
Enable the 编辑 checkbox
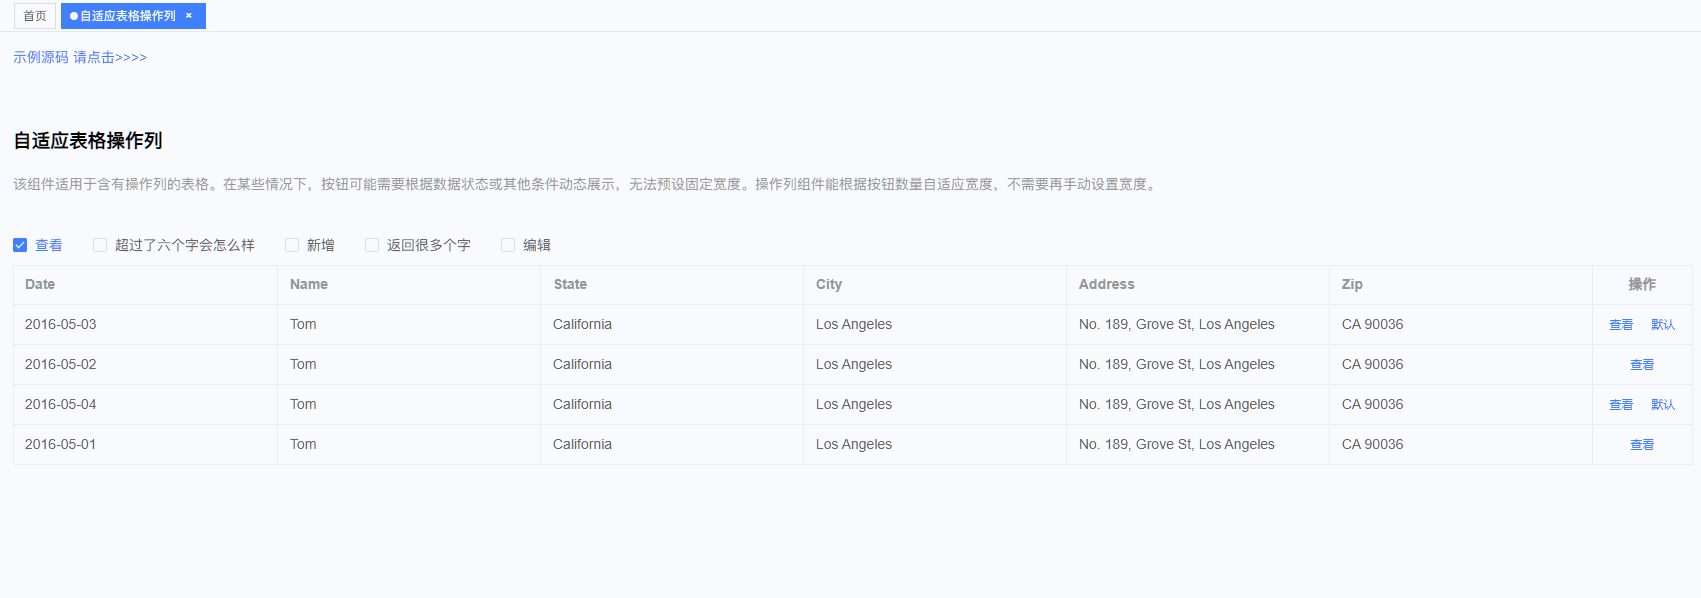tap(508, 245)
